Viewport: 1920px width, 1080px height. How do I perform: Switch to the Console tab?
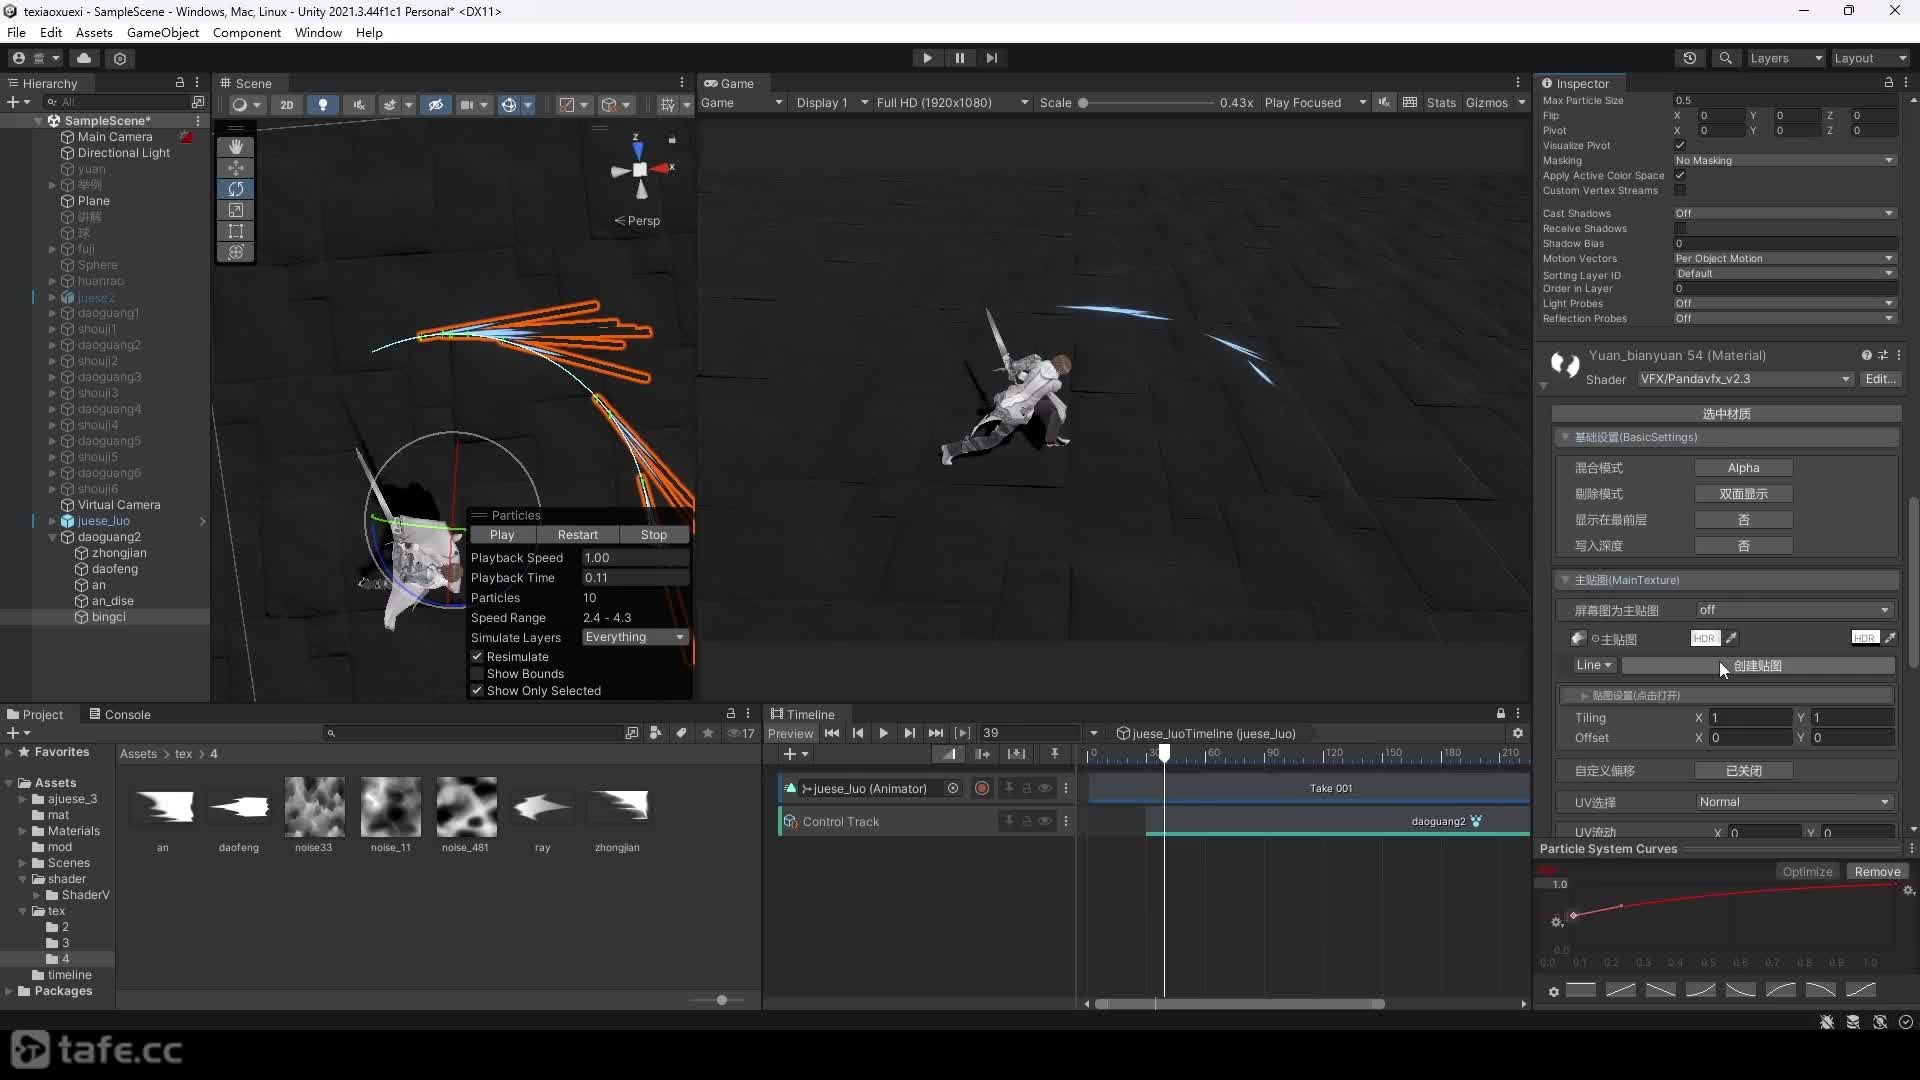tap(119, 714)
